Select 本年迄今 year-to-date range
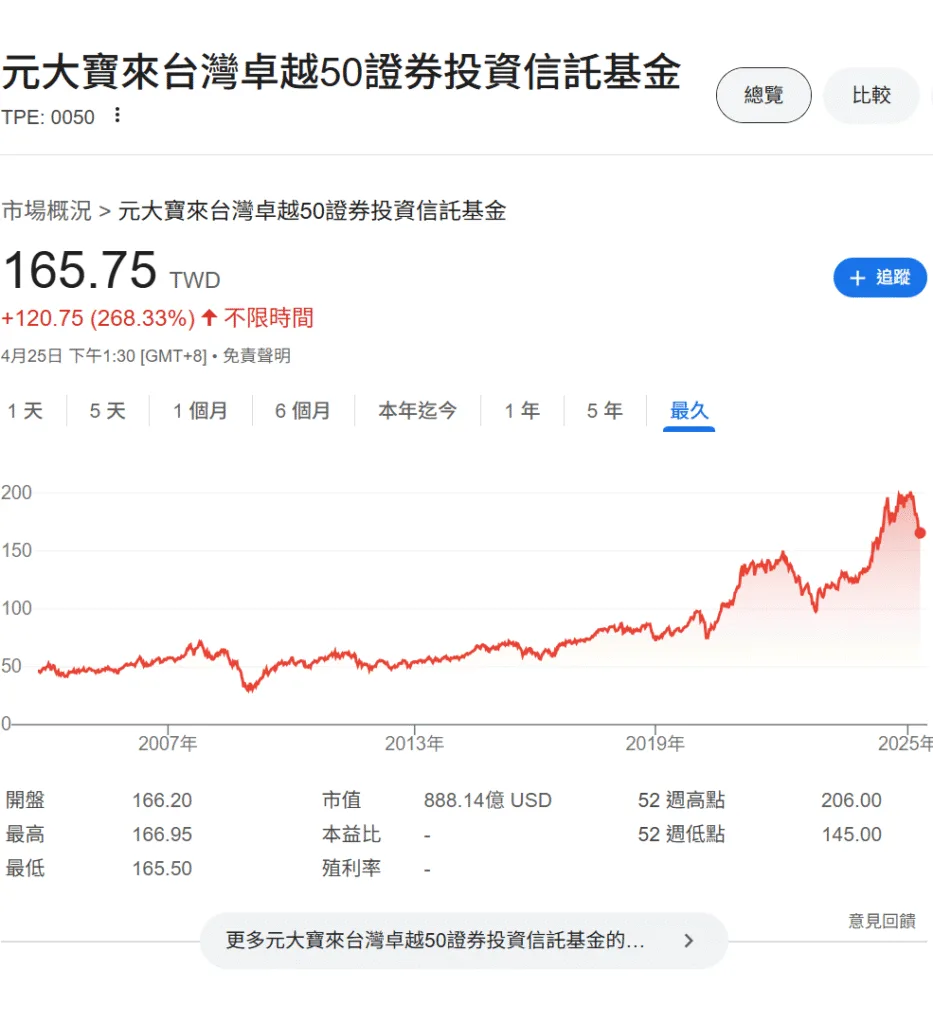 417,411
